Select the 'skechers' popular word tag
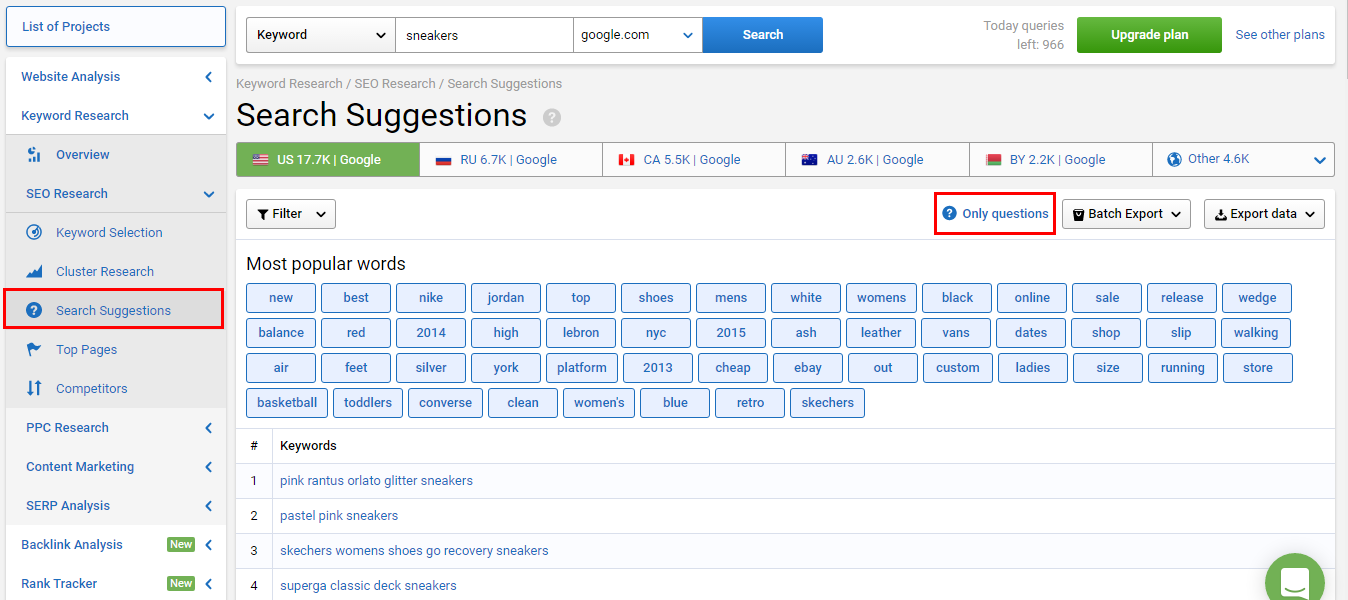 pyautogui.click(x=828, y=403)
